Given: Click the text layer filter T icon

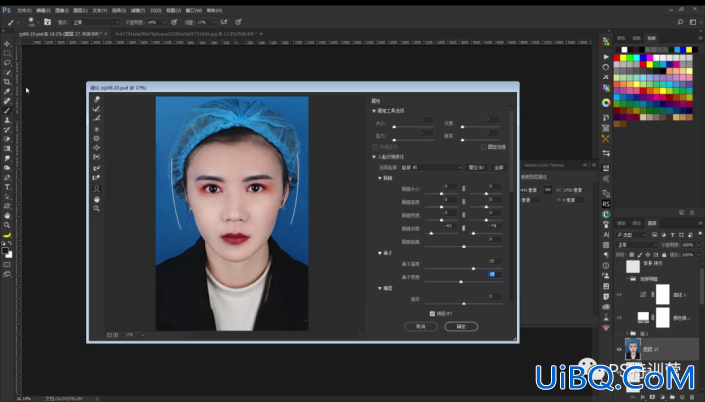Looking at the screenshot, I should [x=673, y=235].
